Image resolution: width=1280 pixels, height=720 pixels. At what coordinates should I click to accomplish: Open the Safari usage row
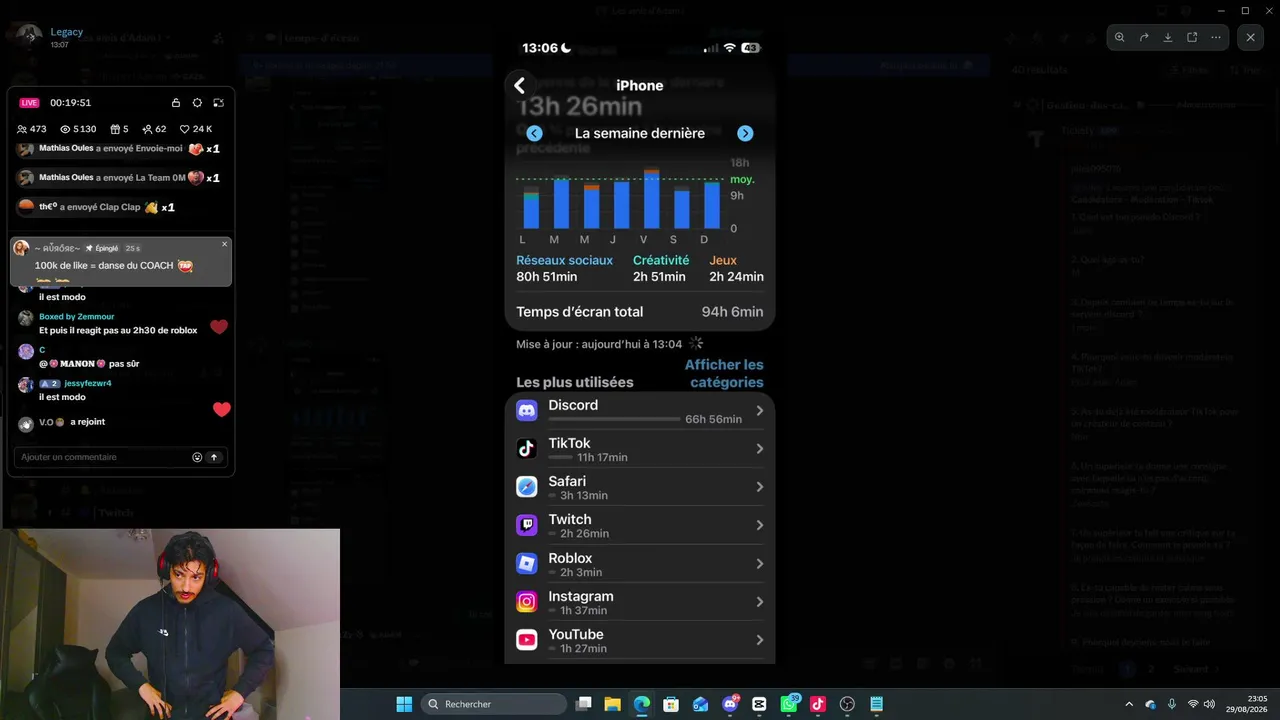click(x=640, y=487)
